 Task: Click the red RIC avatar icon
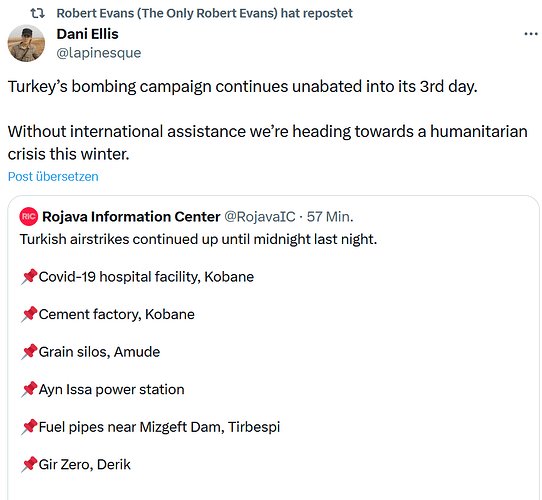click(x=29, y=216)
